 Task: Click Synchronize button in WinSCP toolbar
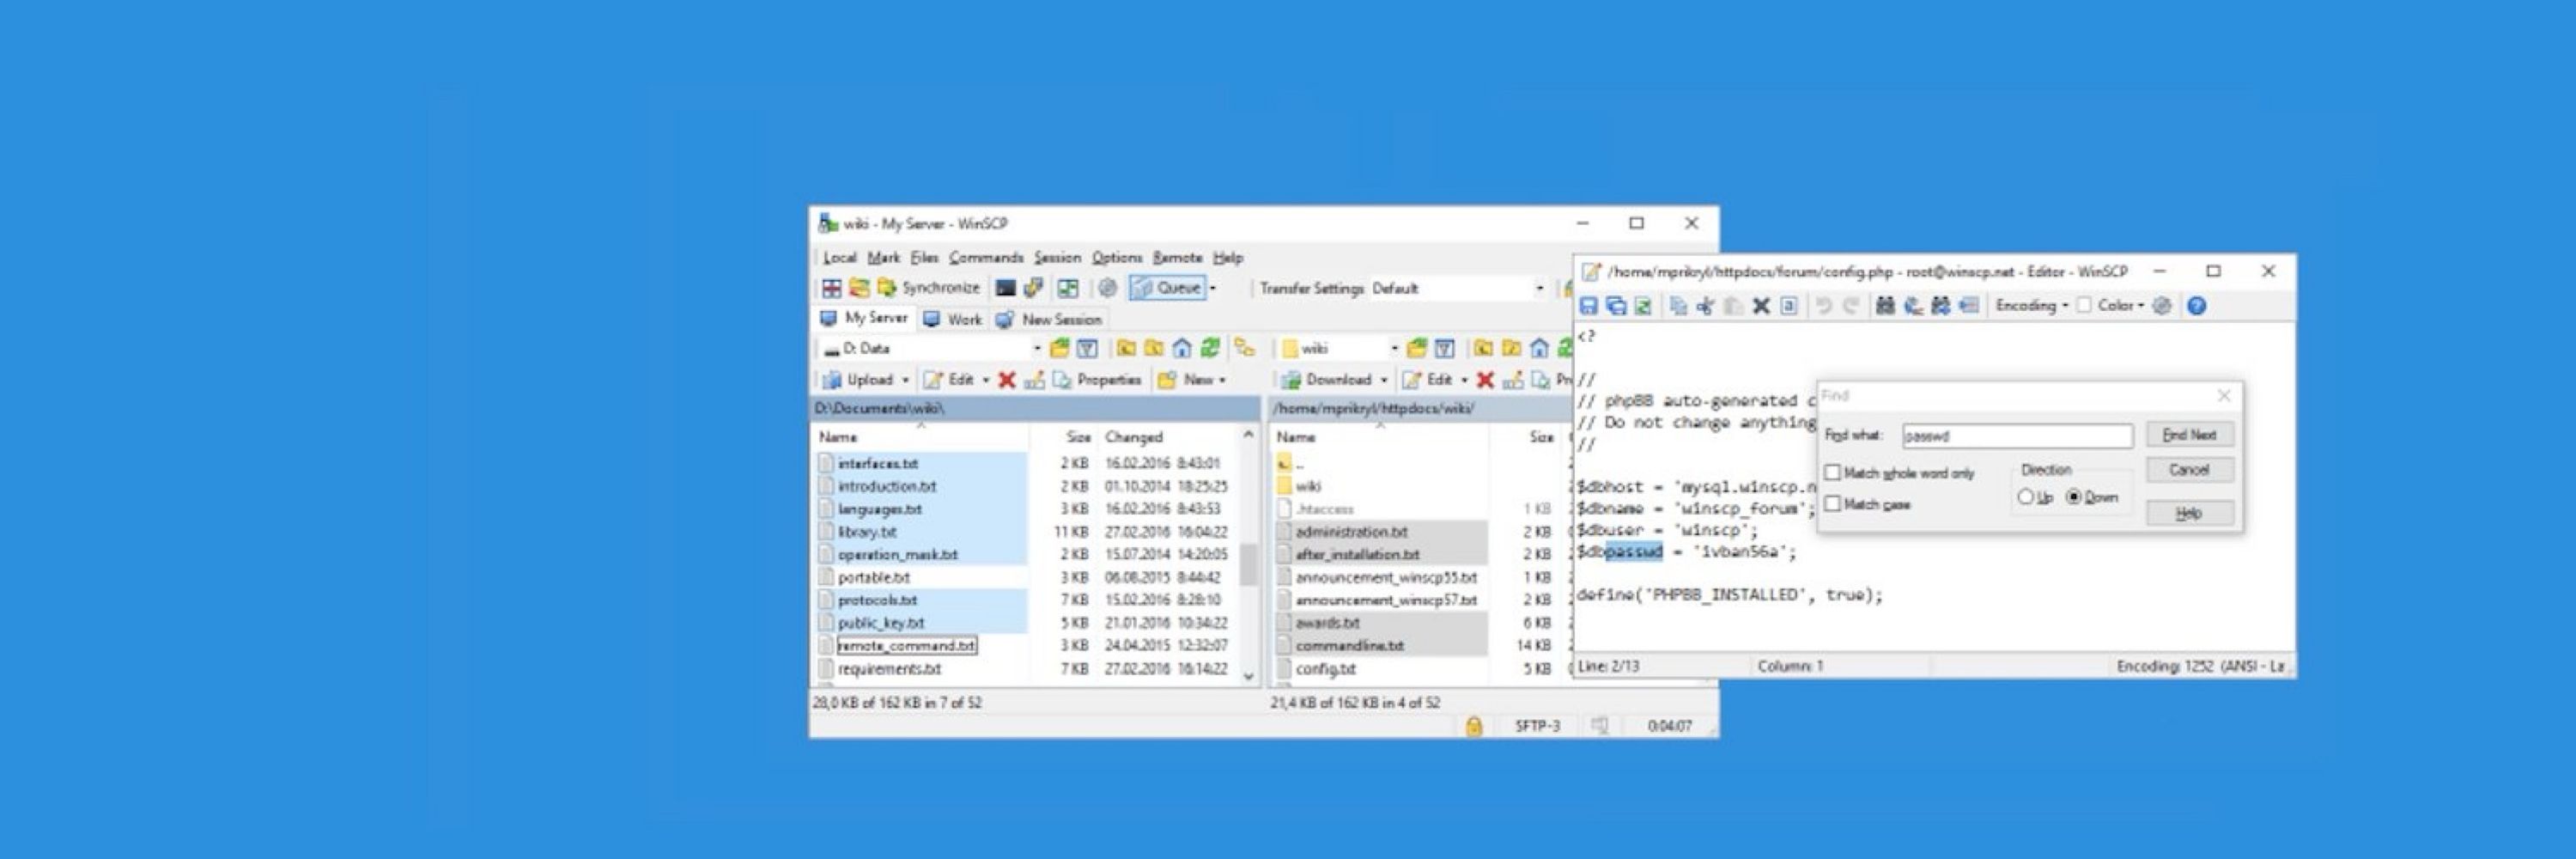point(929,288)
